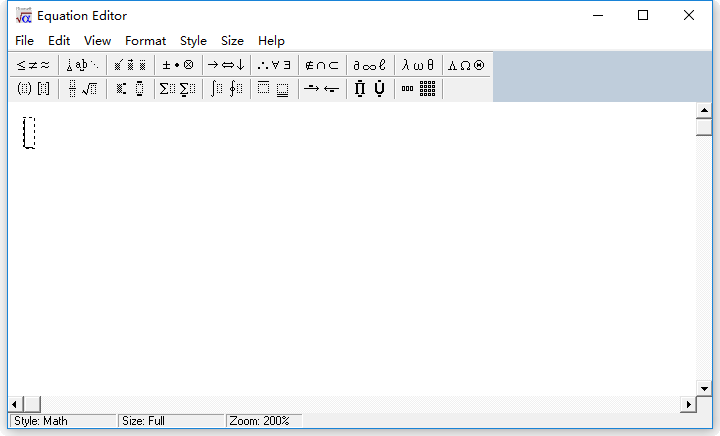
Task: Click the empty equation slot
Action: click(x=29, y=133)
